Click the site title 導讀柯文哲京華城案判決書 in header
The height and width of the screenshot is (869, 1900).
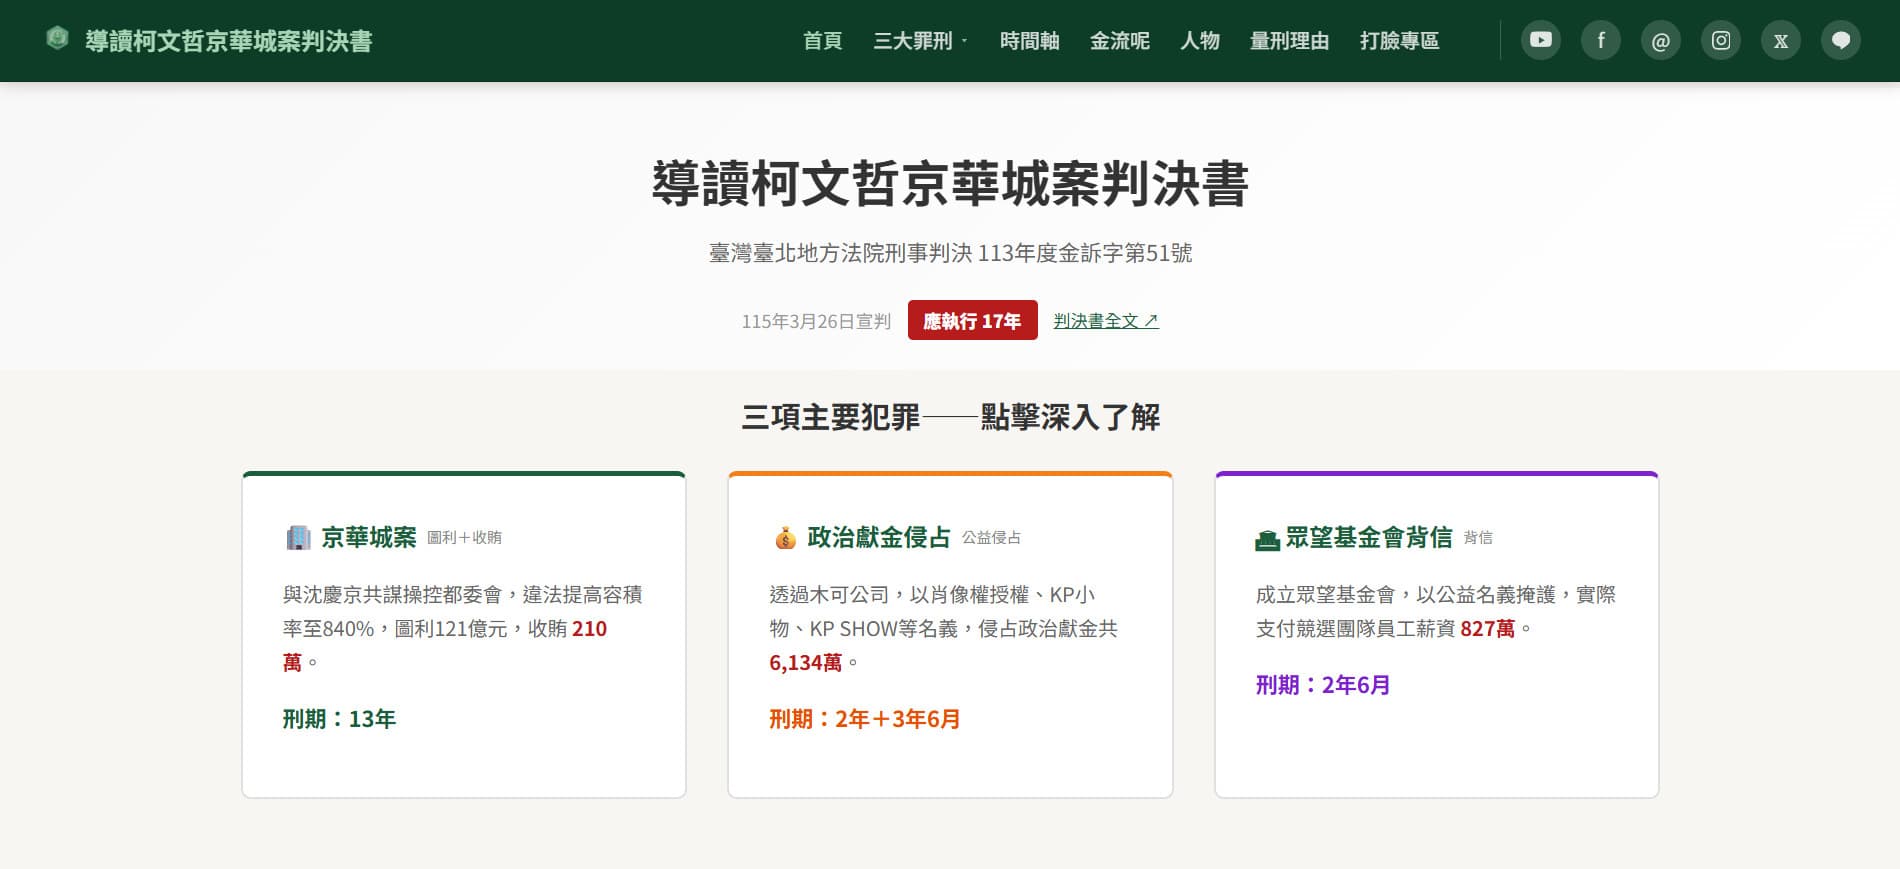[228, 41]
